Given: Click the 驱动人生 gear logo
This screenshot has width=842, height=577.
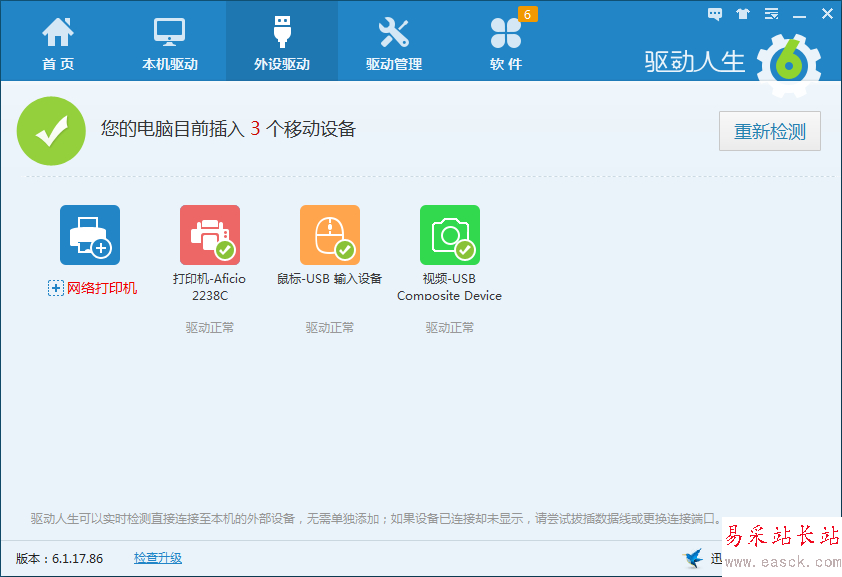Looking at the screenshot, I should (x=788, y=64).
